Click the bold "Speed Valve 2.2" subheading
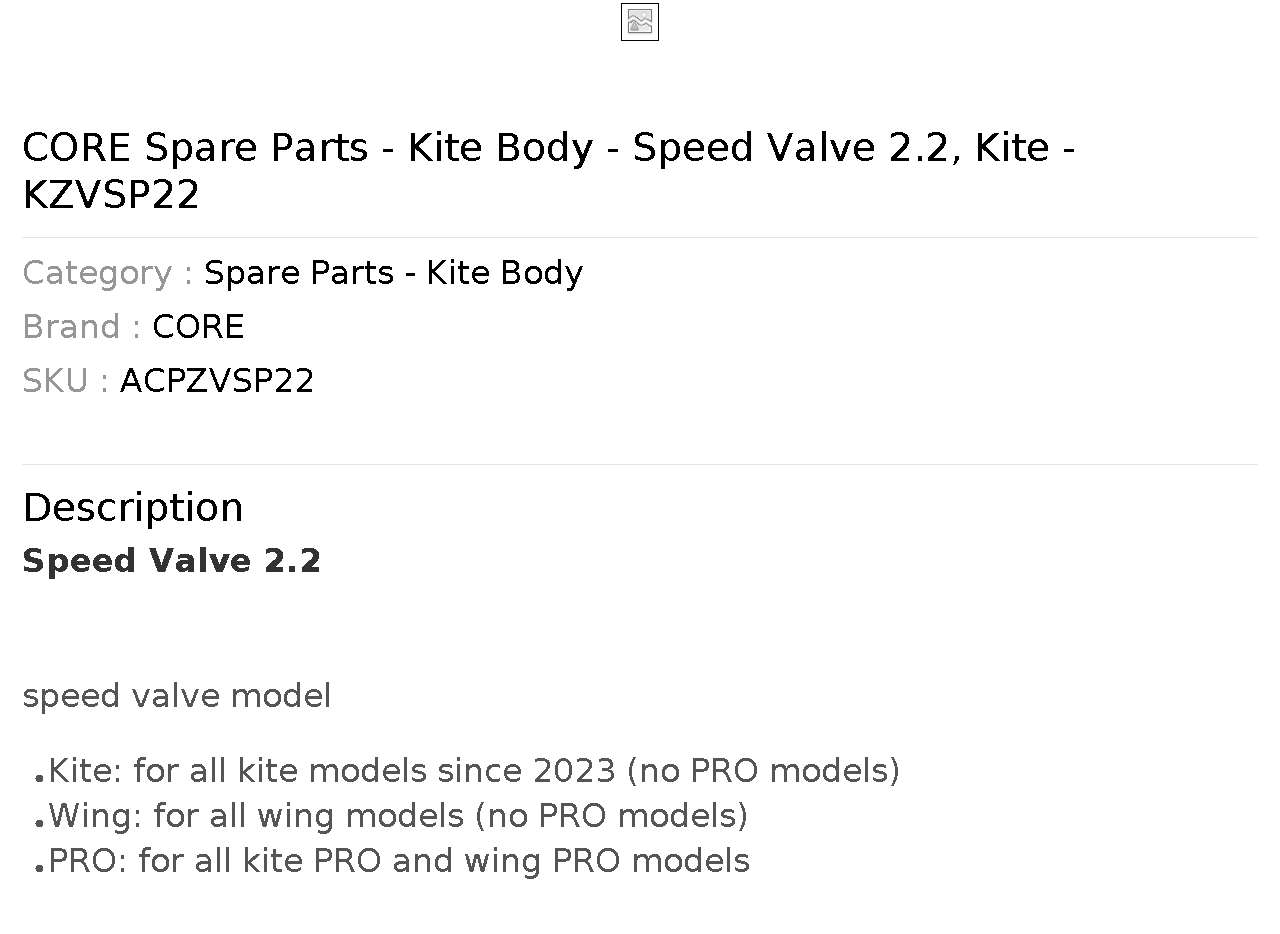 (172, 561)
